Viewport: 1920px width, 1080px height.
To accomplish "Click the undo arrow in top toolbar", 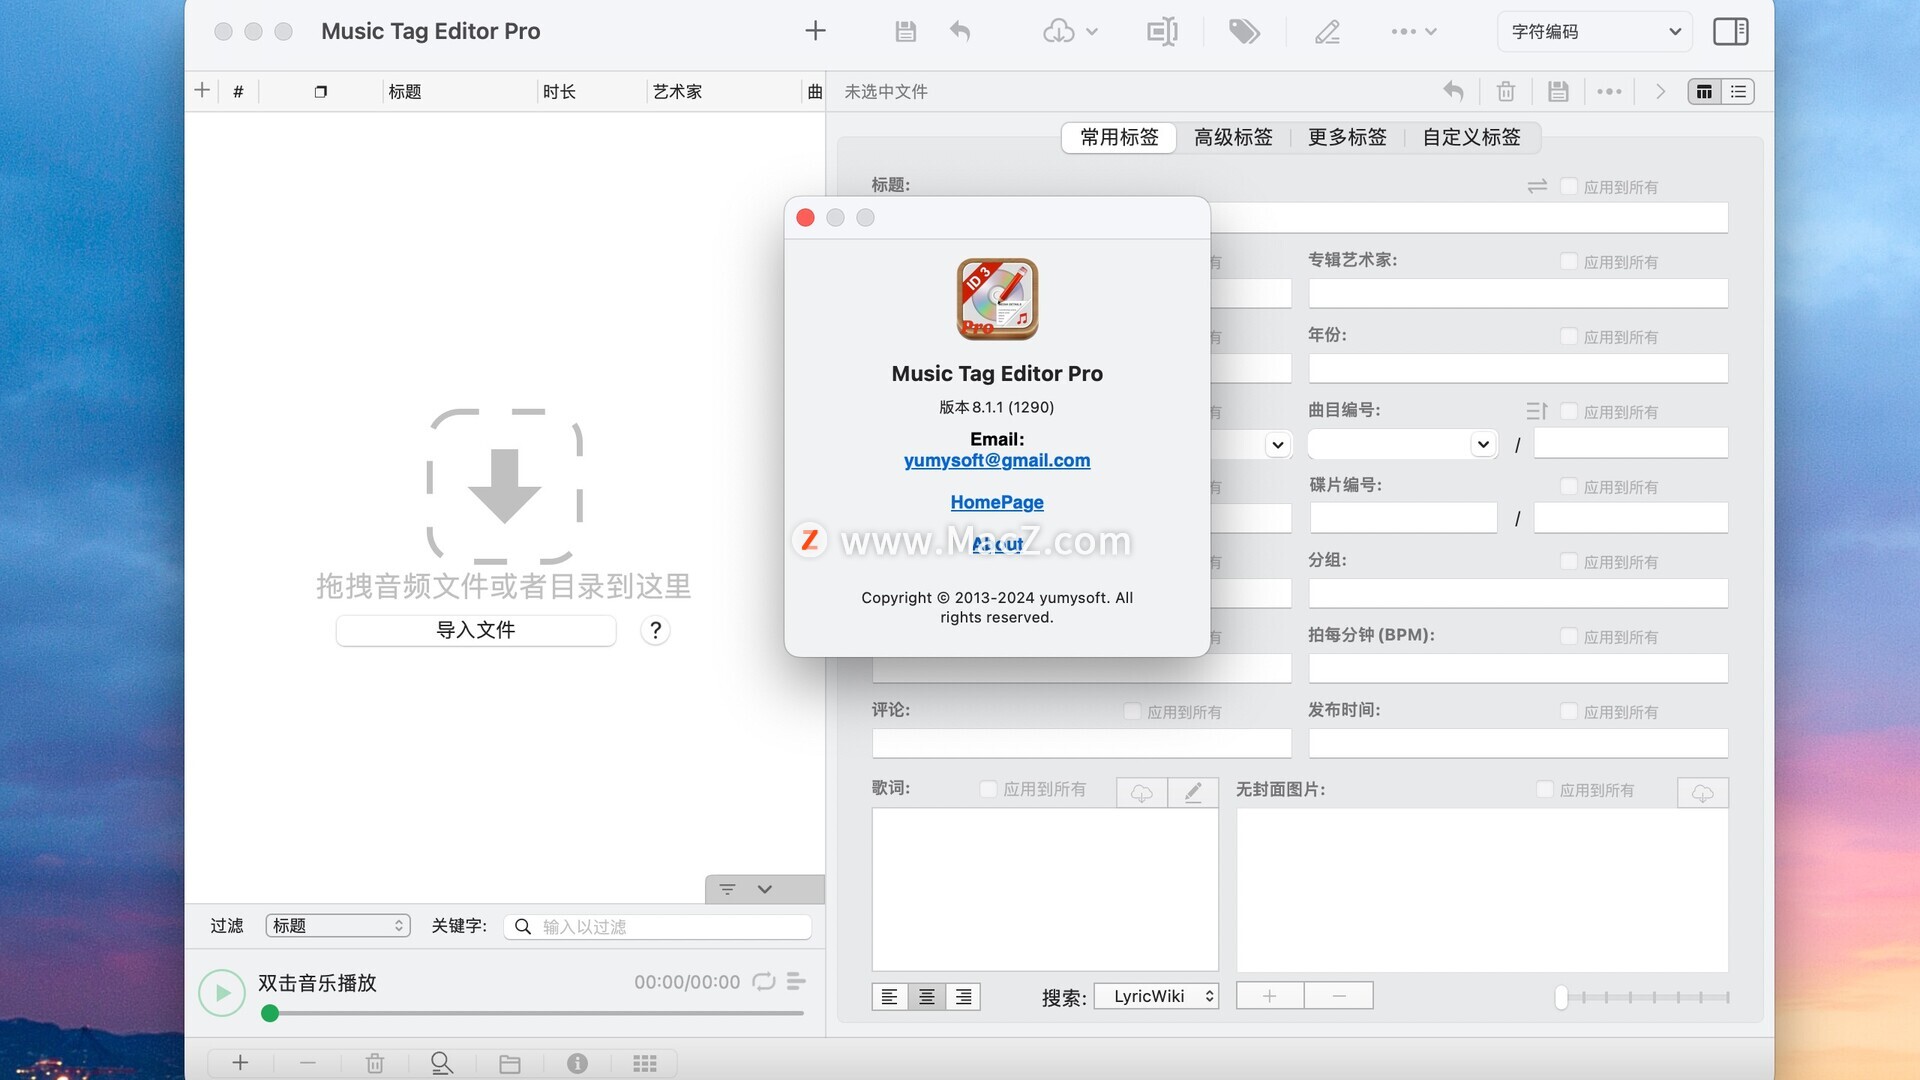I will [960, 31].
